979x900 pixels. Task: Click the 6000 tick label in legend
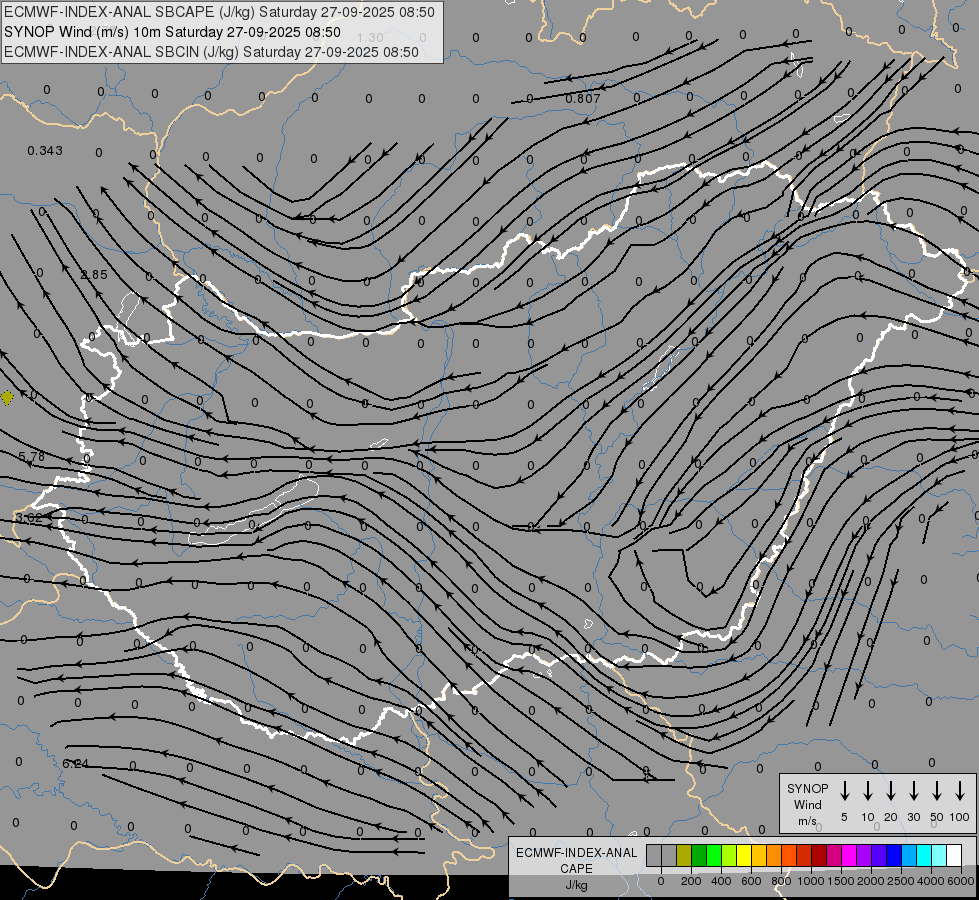click(961, 881)
